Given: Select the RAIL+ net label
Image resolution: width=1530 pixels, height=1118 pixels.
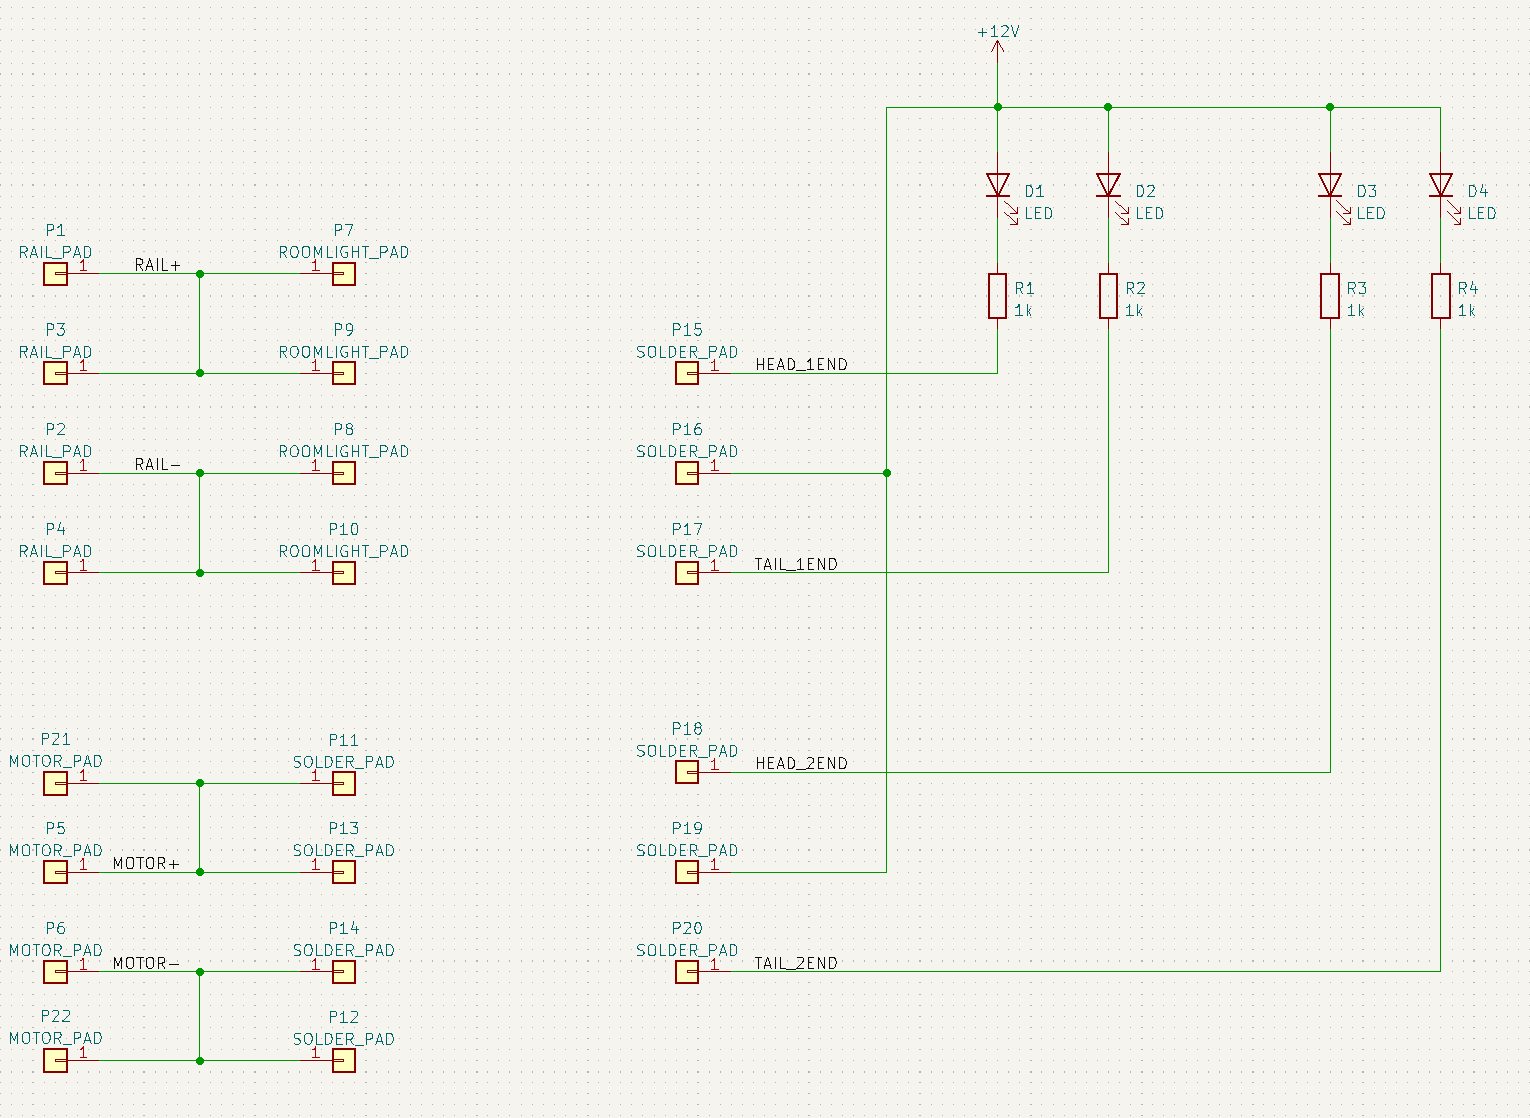Looking at the screenshot, I should (158, 265).
